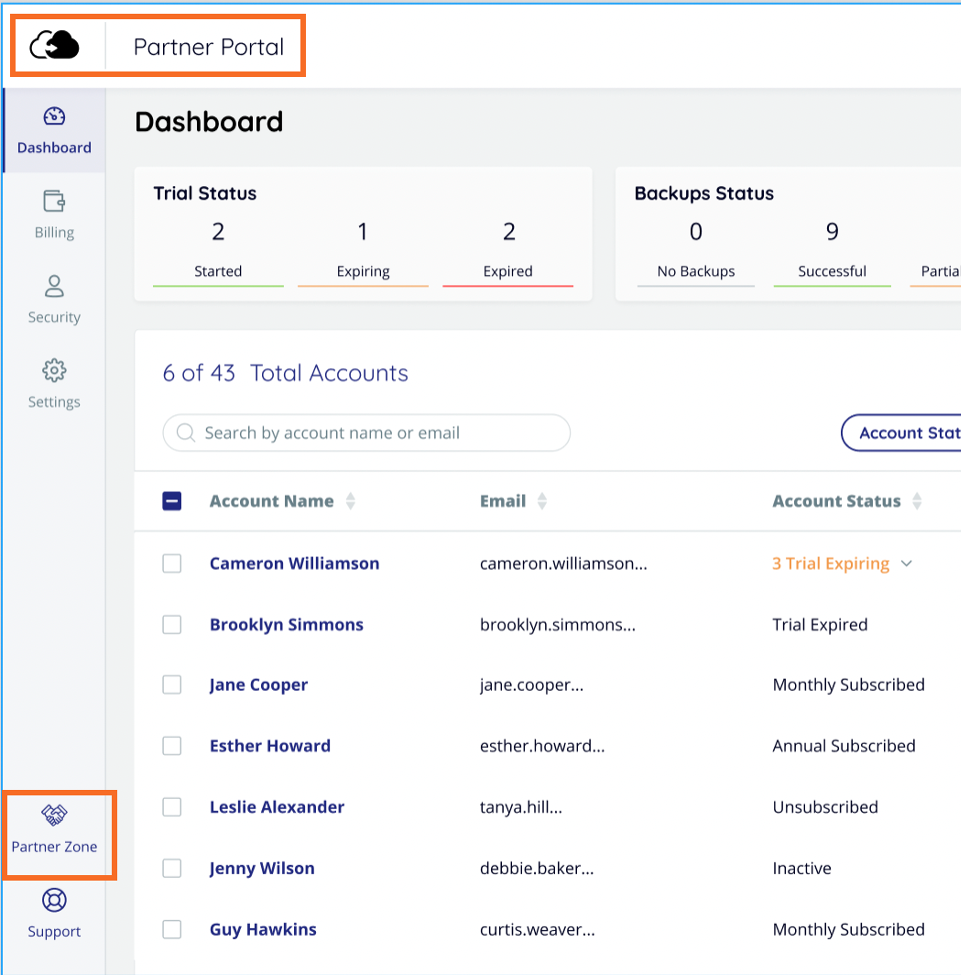Check the Guy Hawkins row checkbox
Image resolution: width=962 pixels, height=976 pixels.
(x=172, y=929)
